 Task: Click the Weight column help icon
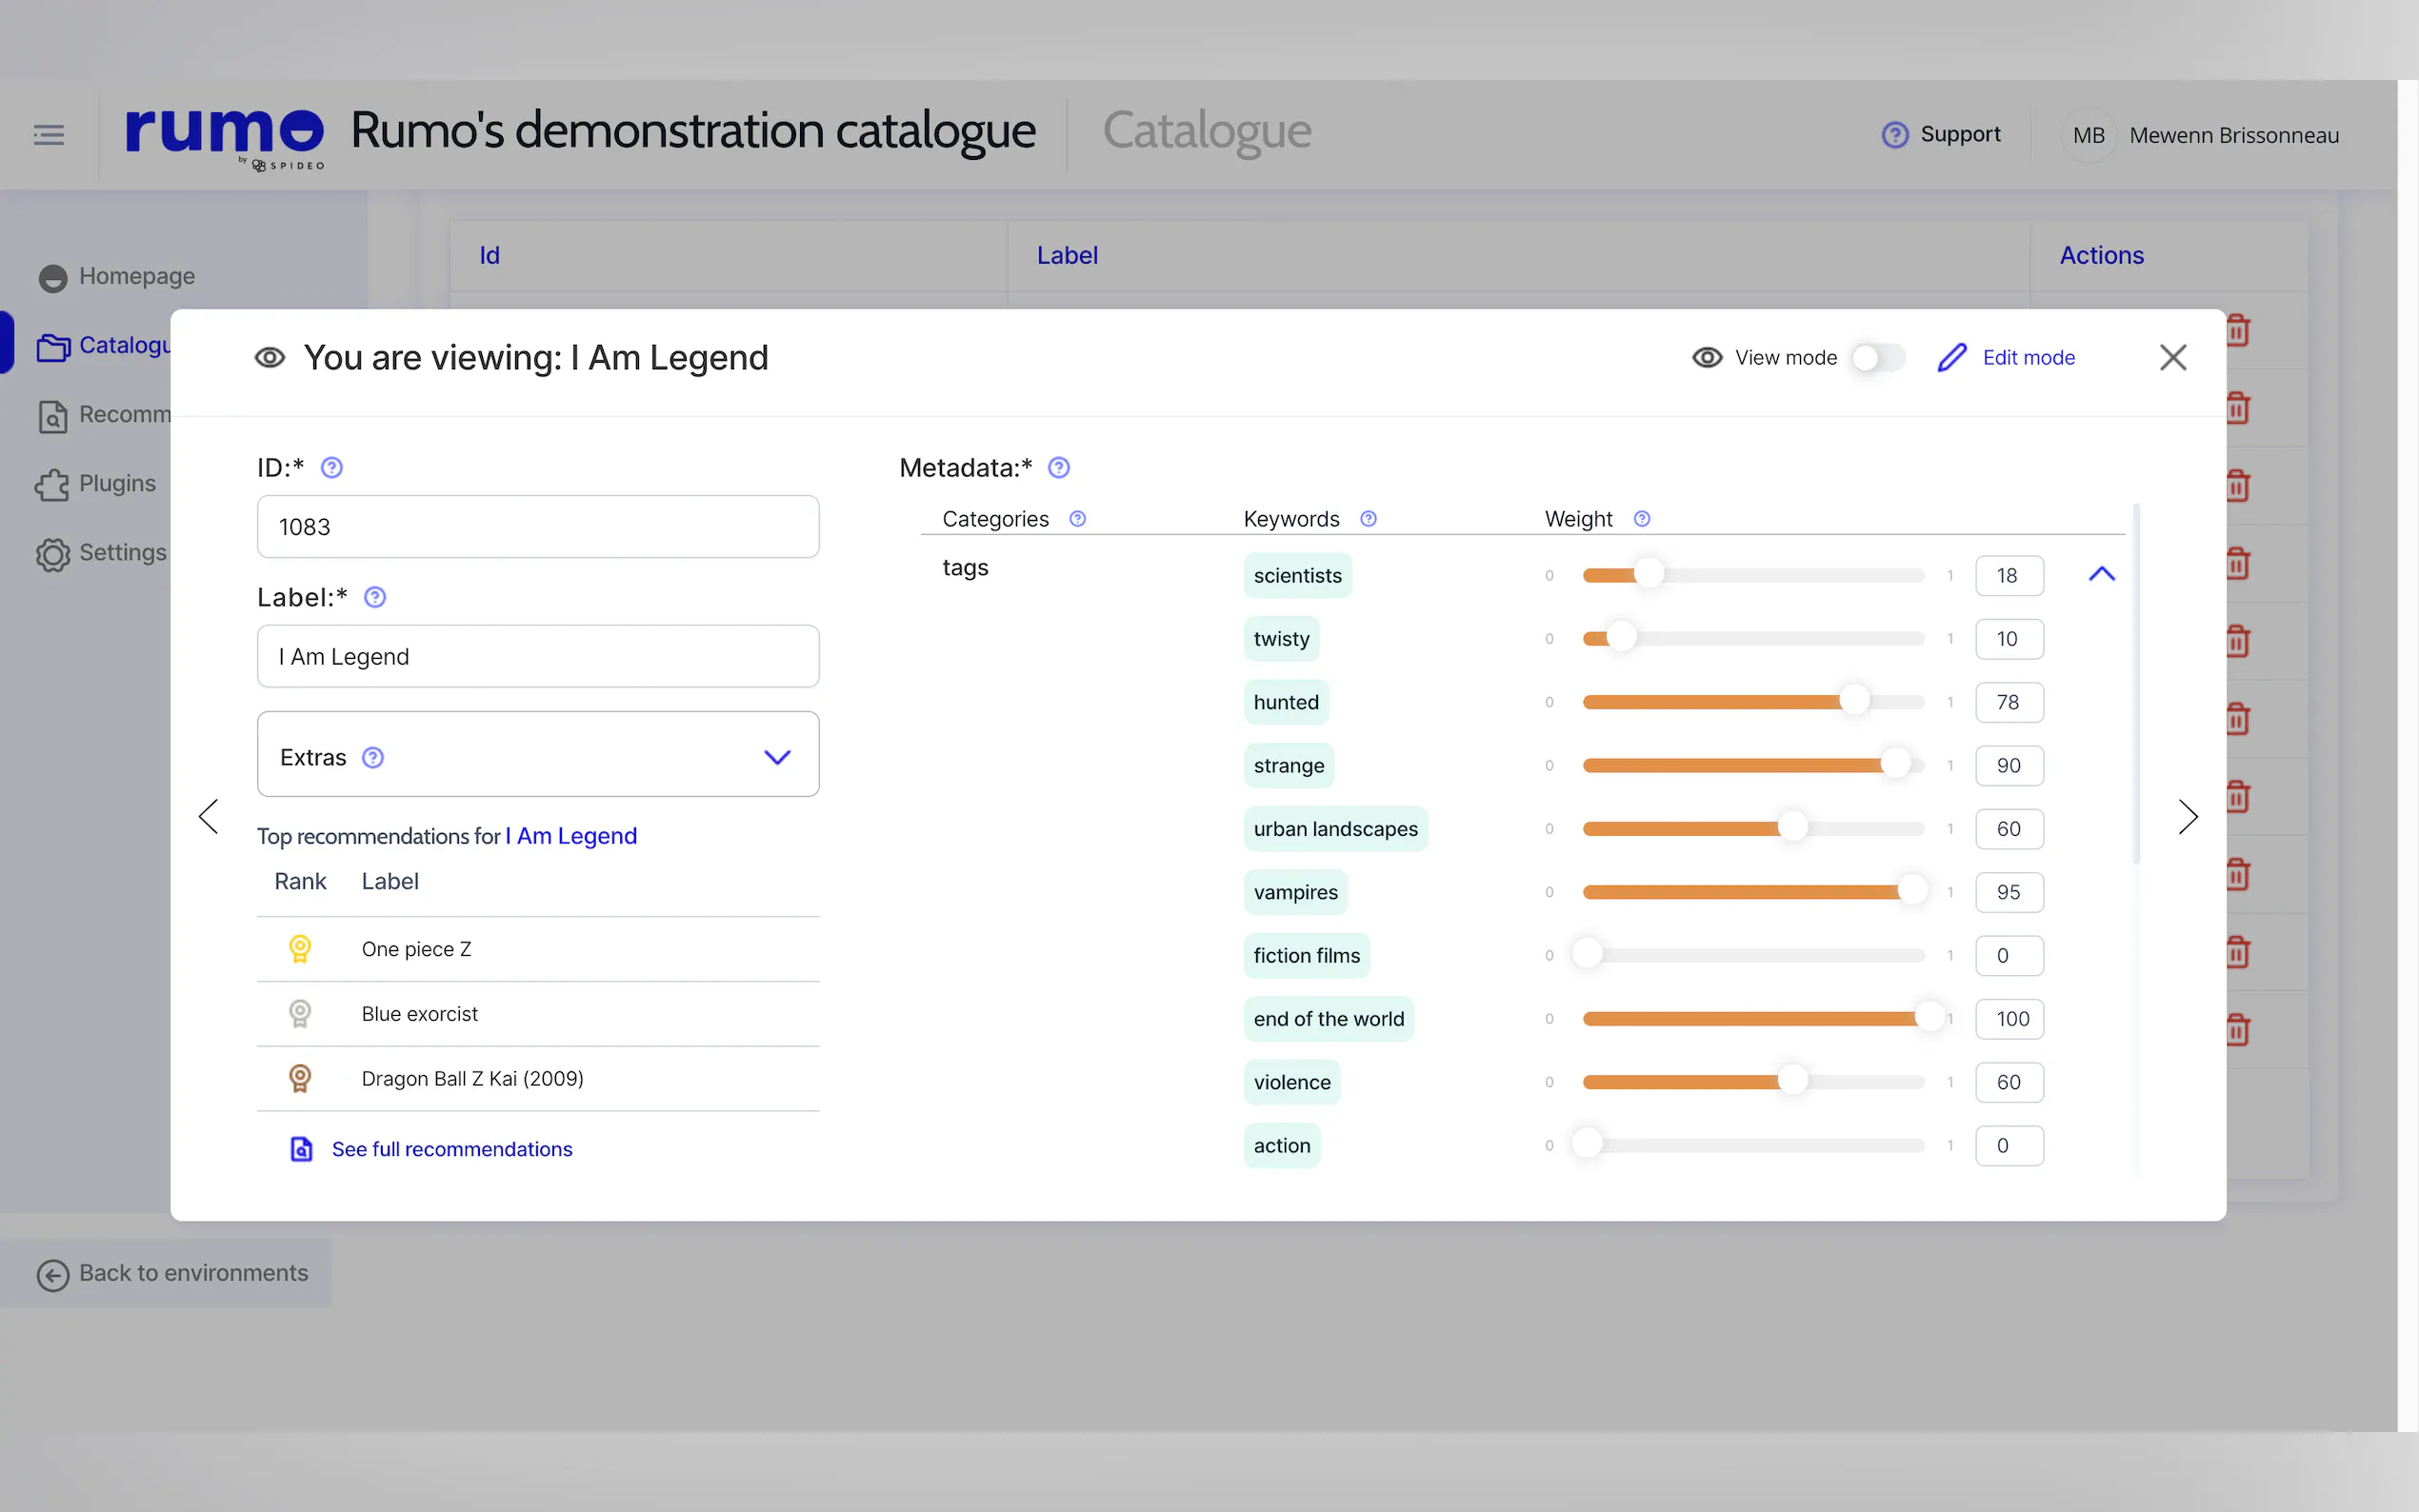pyautogui.click(x=1642, y=519)
